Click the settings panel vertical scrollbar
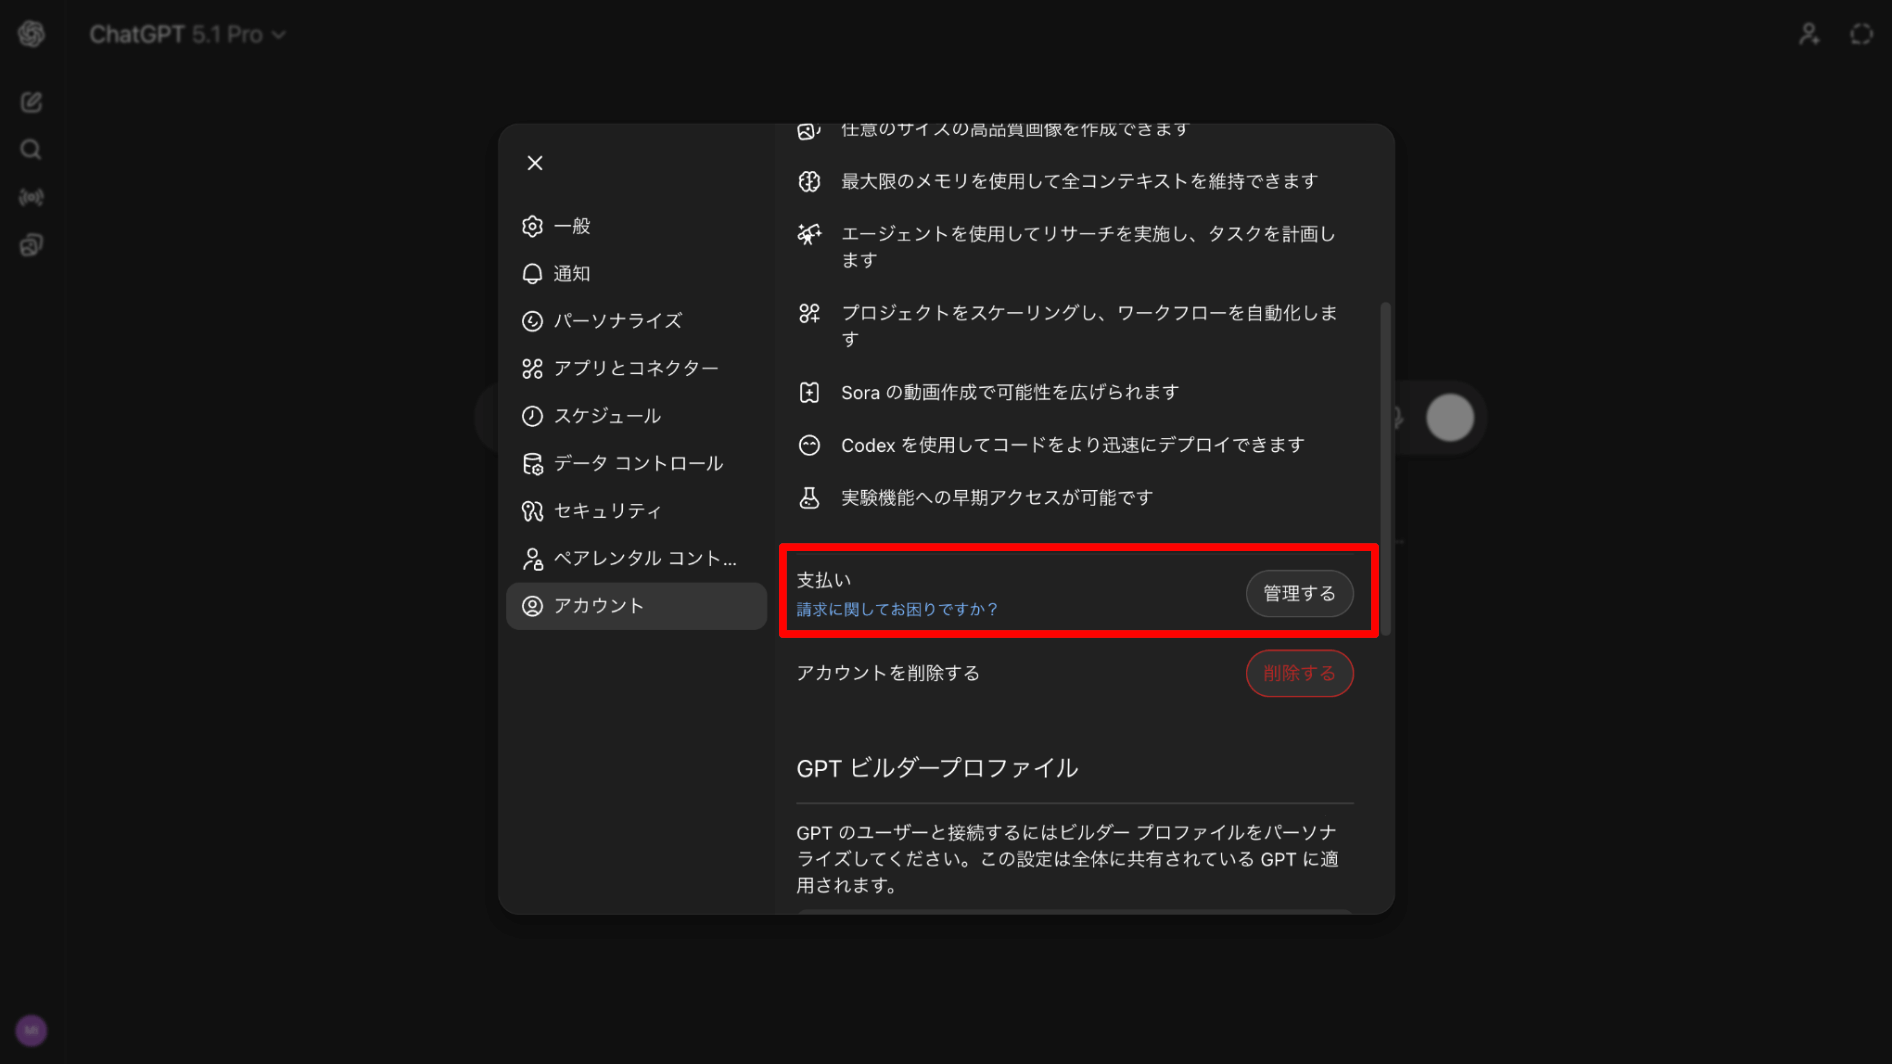 coord(1385,470)
